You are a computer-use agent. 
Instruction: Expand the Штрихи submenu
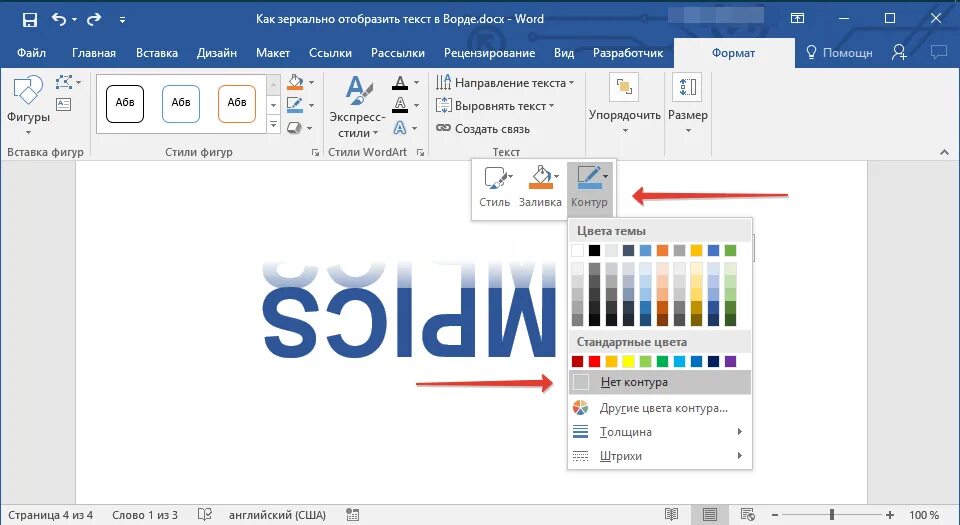point(660,456)
